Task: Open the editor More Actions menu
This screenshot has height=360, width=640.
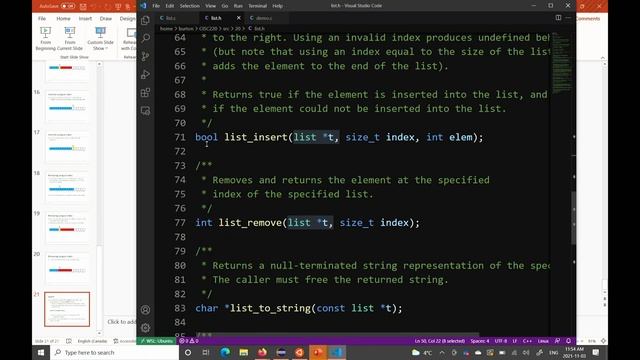Action: point(568,18)
